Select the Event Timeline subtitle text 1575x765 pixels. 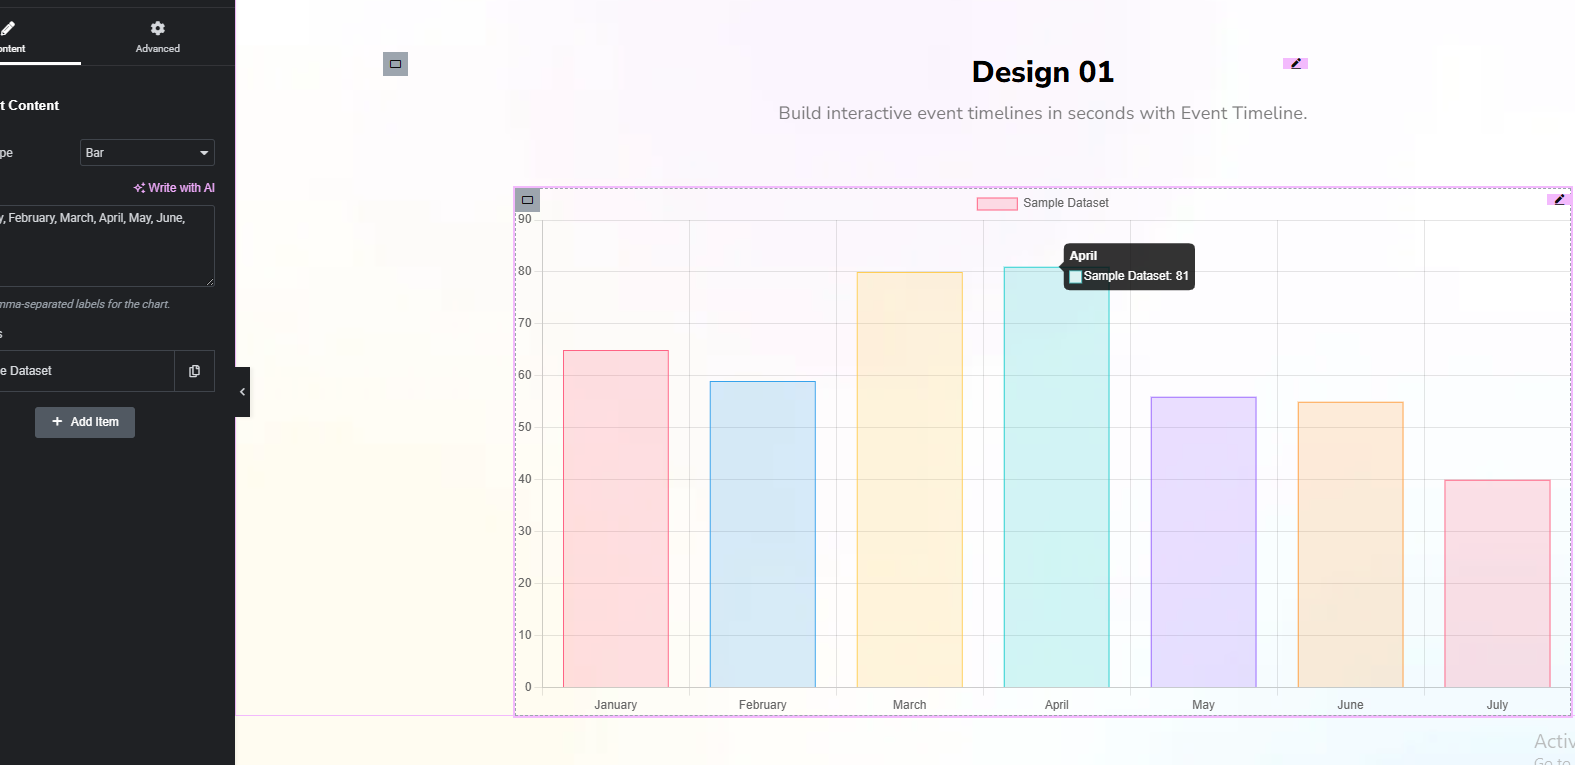point(1043,113)
